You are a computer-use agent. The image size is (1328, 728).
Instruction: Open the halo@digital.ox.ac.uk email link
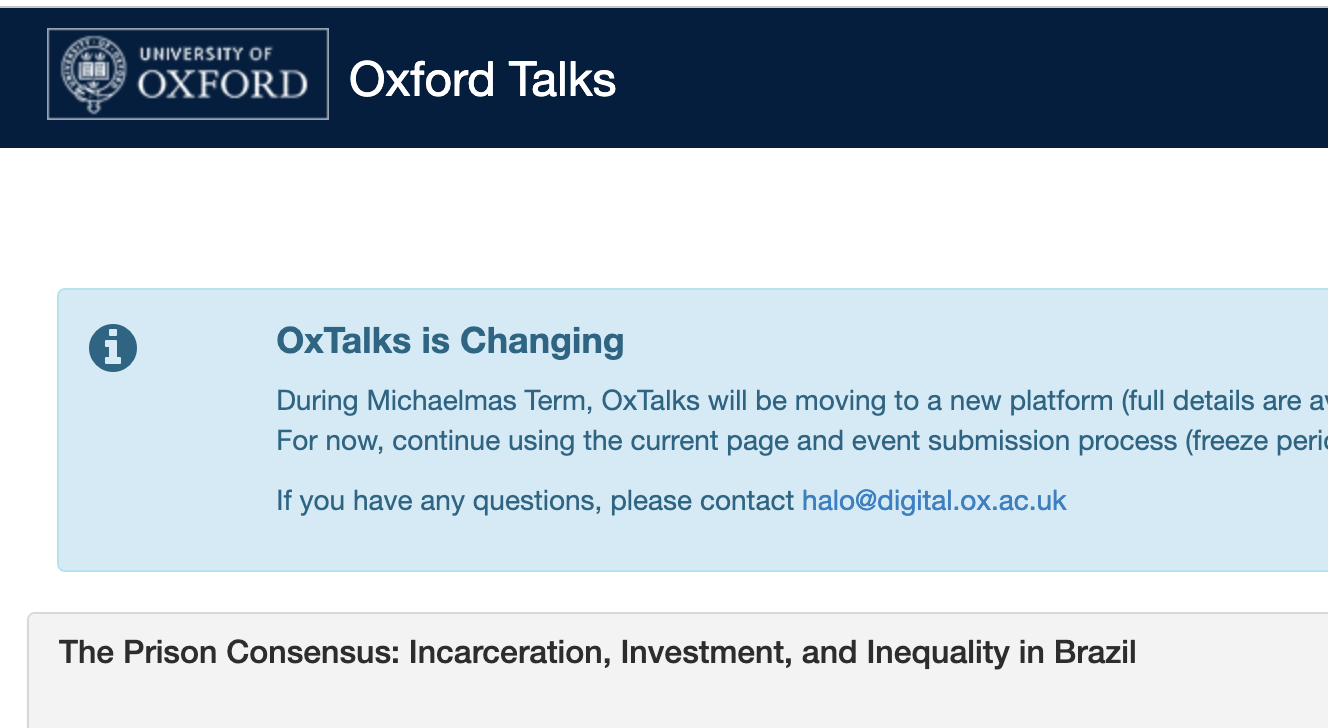click(x=934, y=500)
